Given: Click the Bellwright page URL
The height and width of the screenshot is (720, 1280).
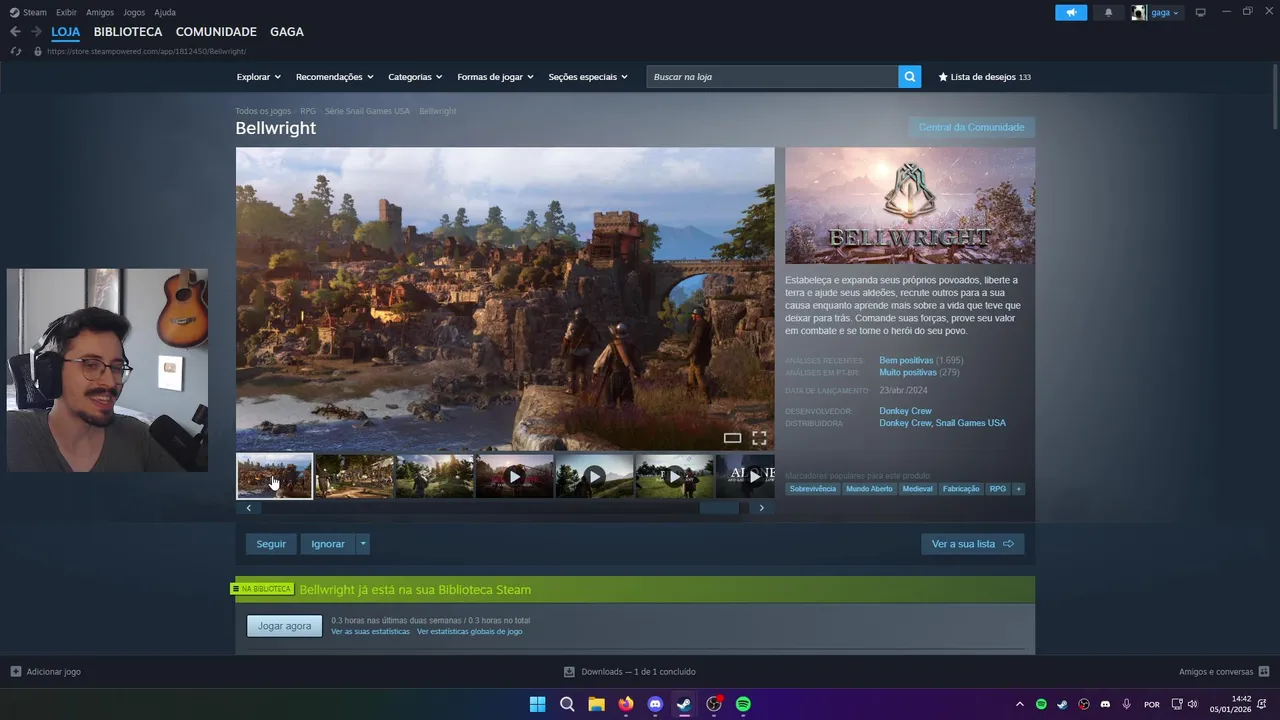Looking at the screenshot, I should tap(147, 51).
